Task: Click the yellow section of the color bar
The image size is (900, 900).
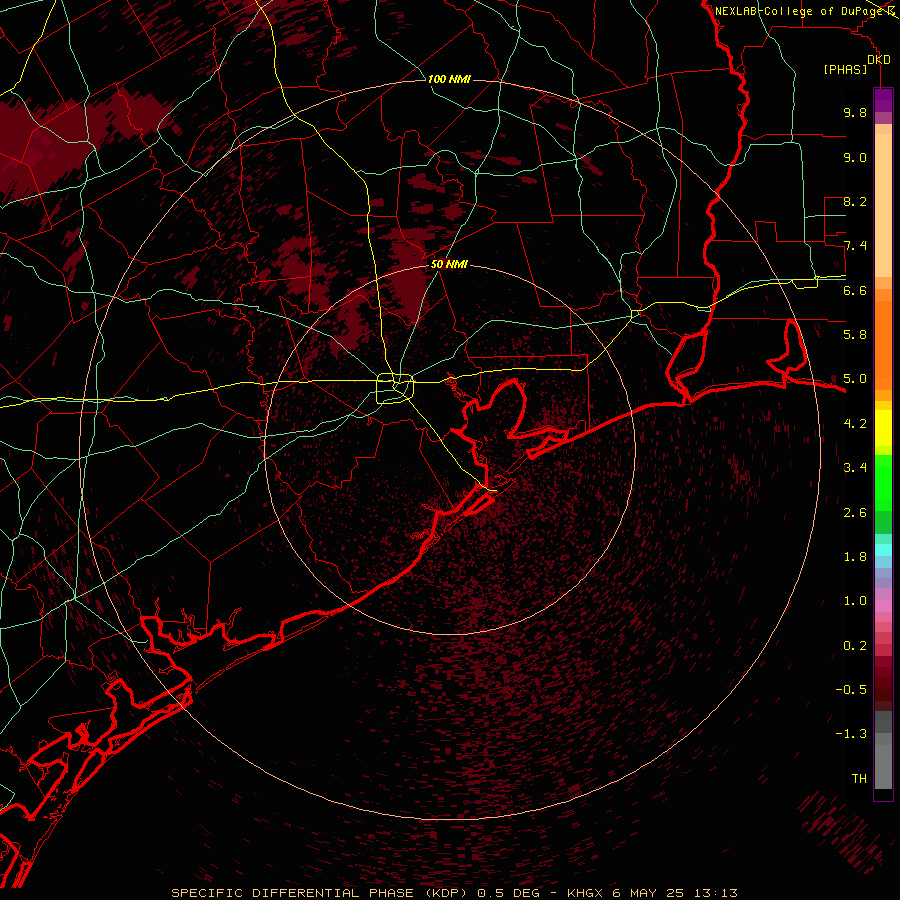Action: pyautogui.click(x=883, y=428)
